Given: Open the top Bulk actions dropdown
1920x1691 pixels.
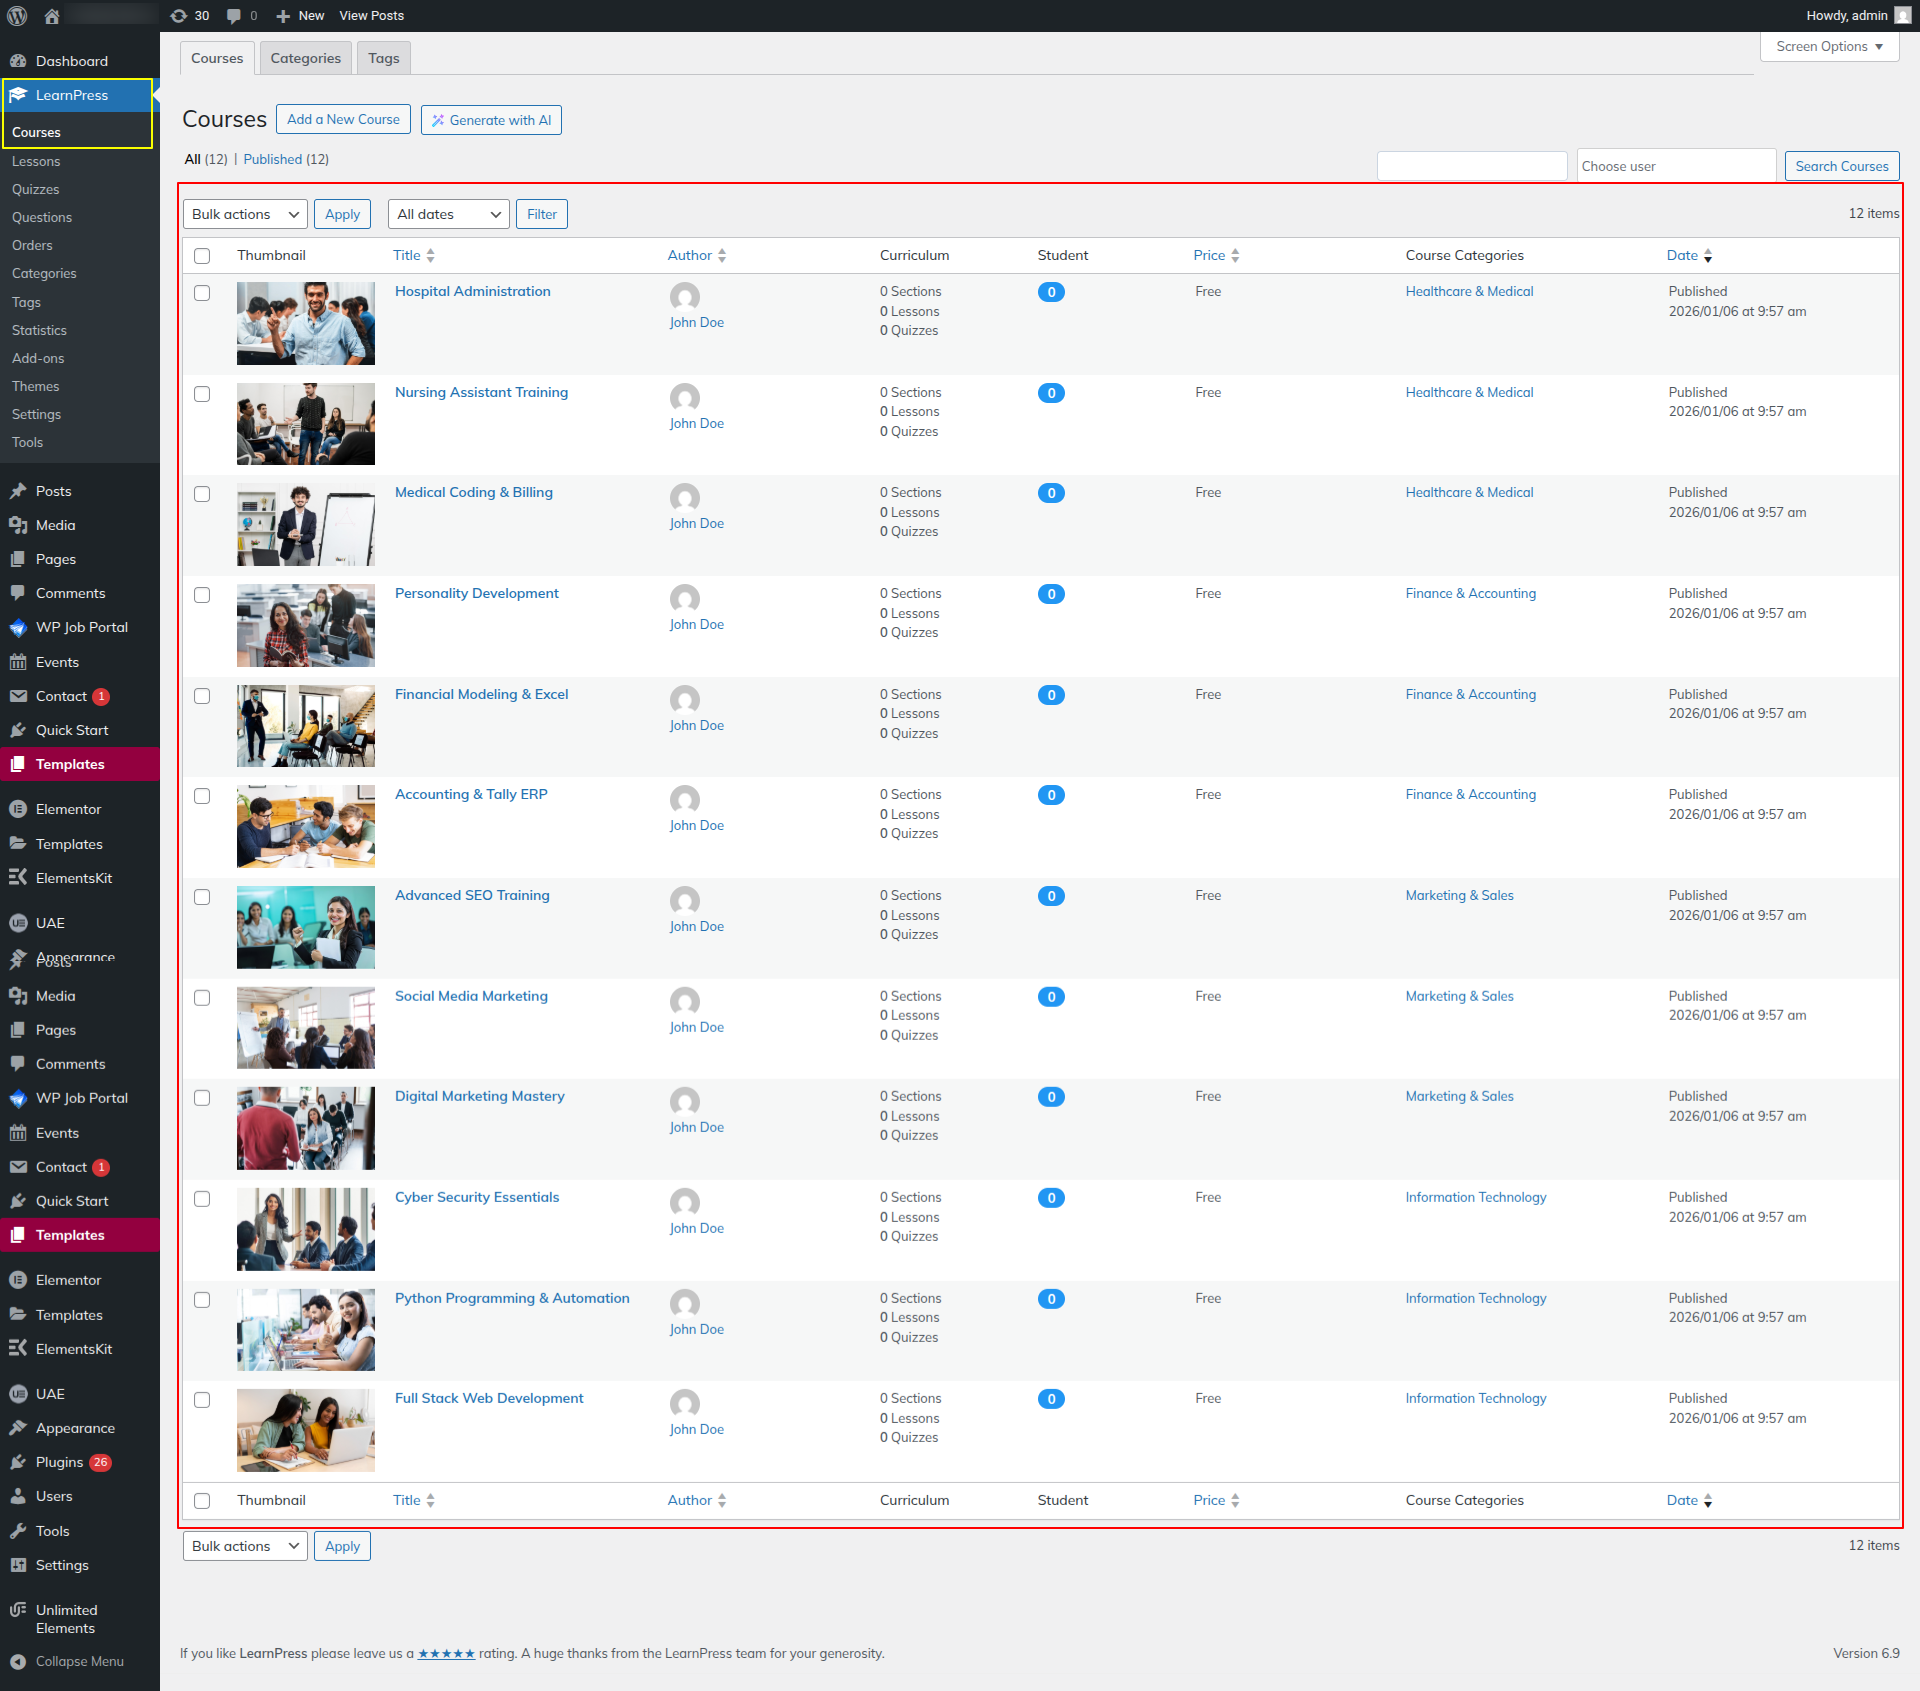Looking at the screenshot, I should tap(245, 214).
